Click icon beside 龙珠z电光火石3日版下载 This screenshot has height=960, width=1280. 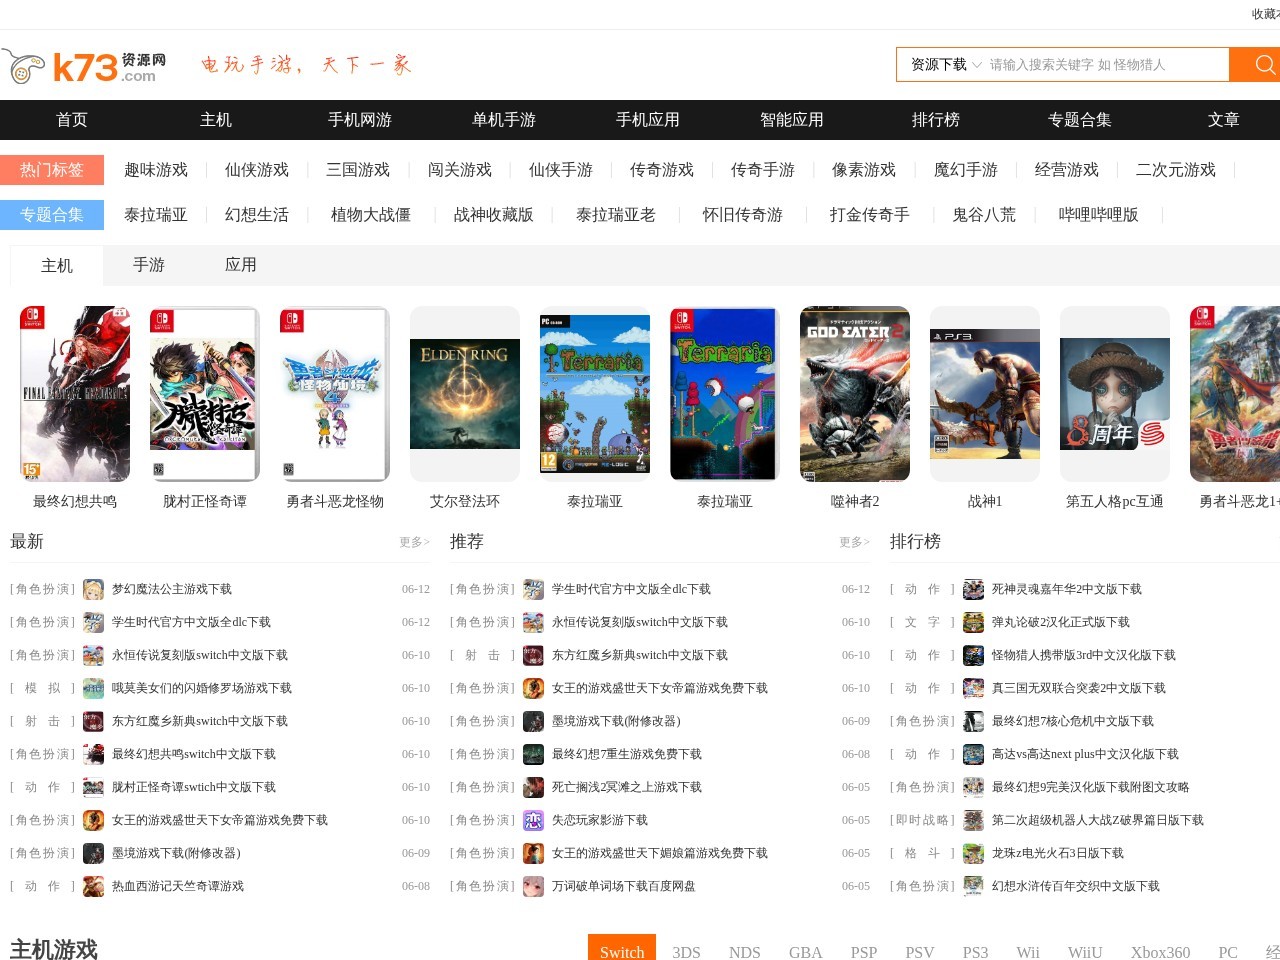[x=974, y=853]
